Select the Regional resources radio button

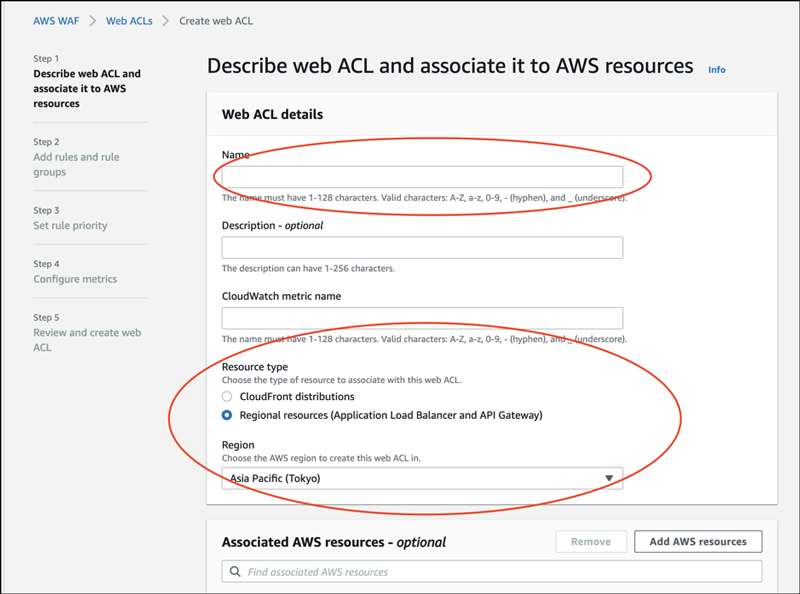[x=227, y=412]
